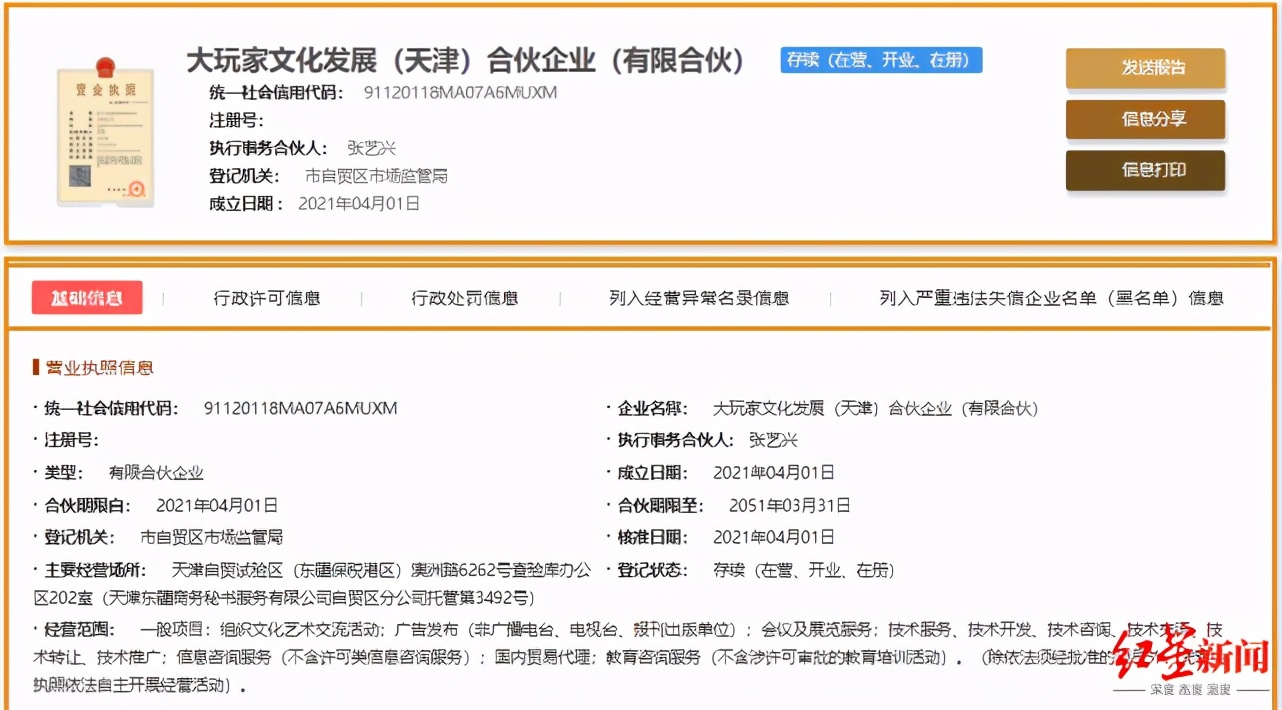Image resolution: width=1282 pixels, height=710 pixels.
Task: Click the 信息分享 button
Action: pos(1145,119)
